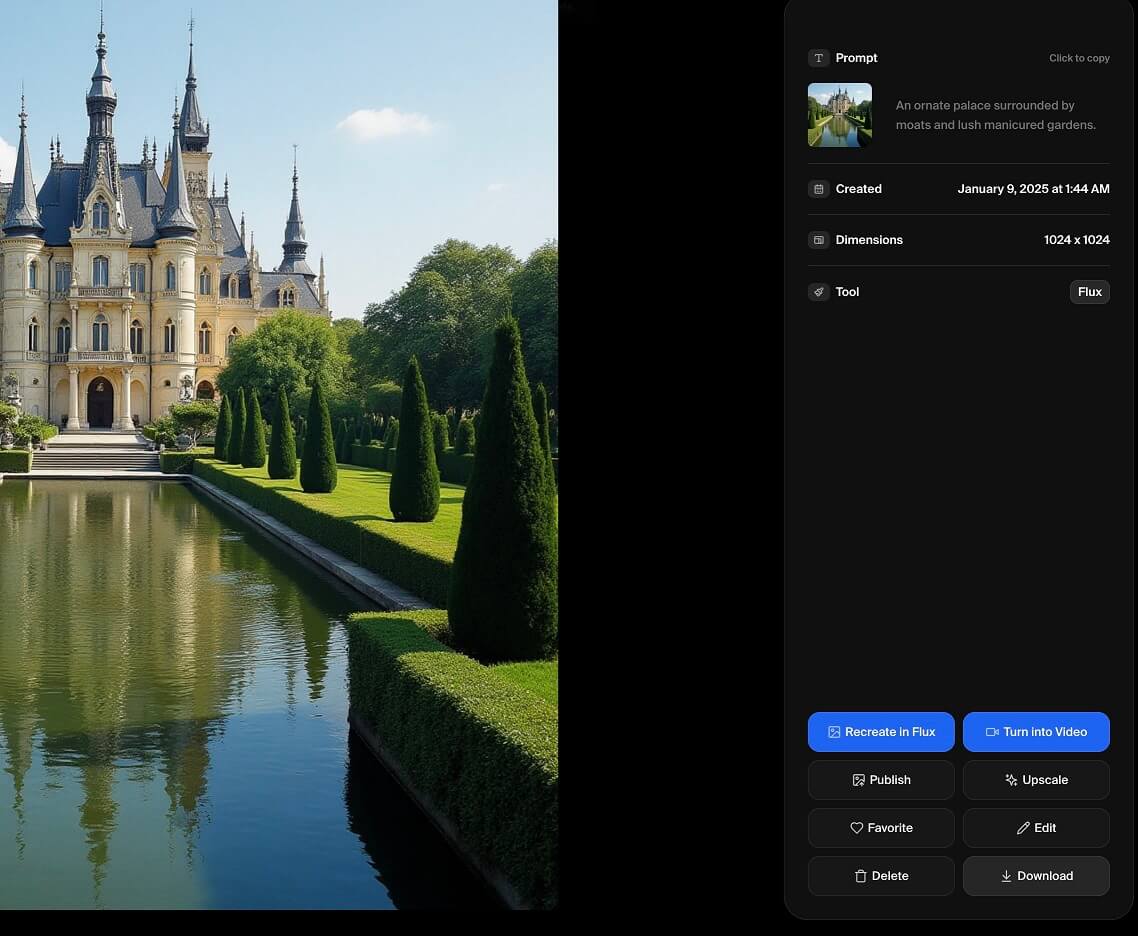Click the Prompt section heading label
Image resolution: width=1138 pixels, height=936 pixels.
pos(856,58)
